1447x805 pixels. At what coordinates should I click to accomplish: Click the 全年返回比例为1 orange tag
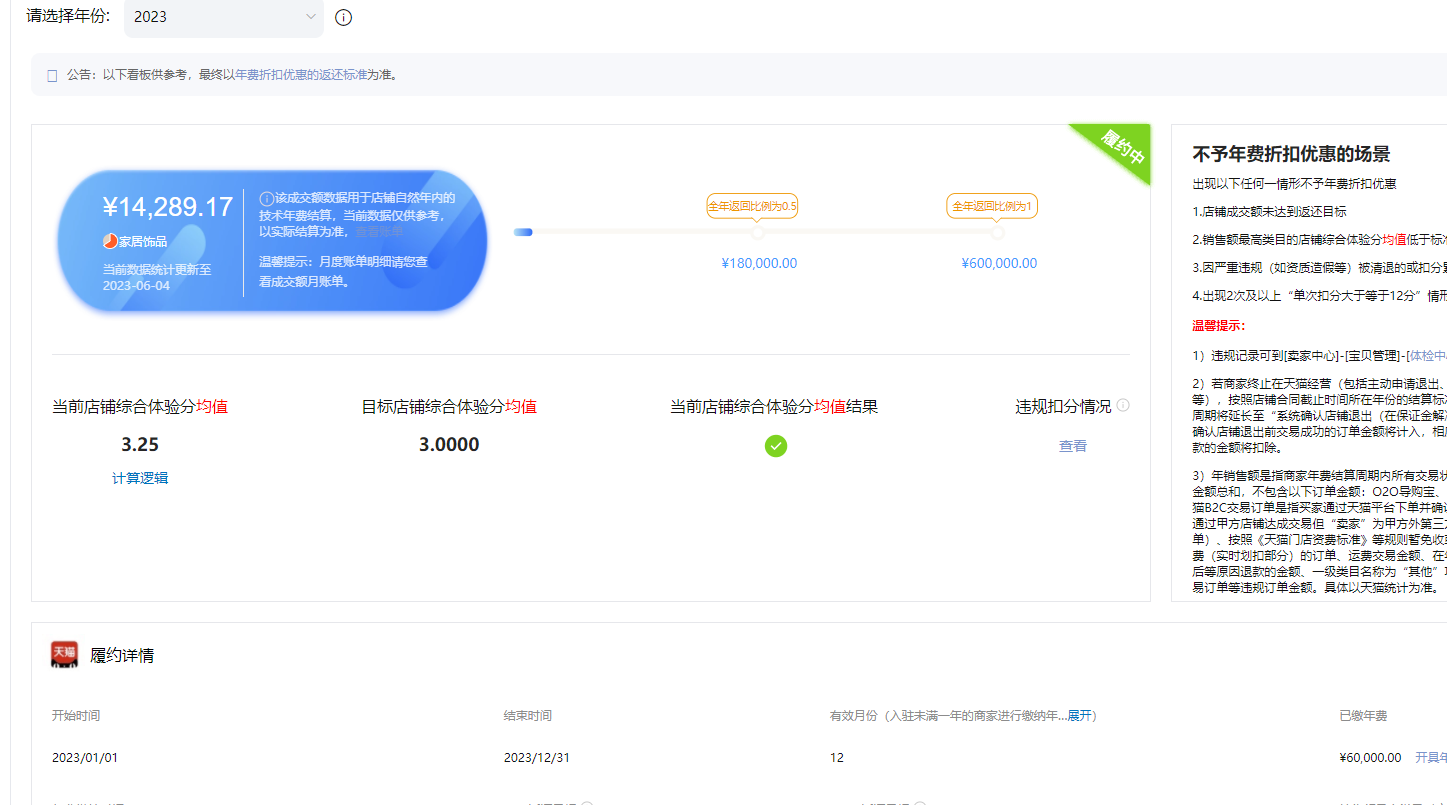pyautogui.click(x=992, y=206)
